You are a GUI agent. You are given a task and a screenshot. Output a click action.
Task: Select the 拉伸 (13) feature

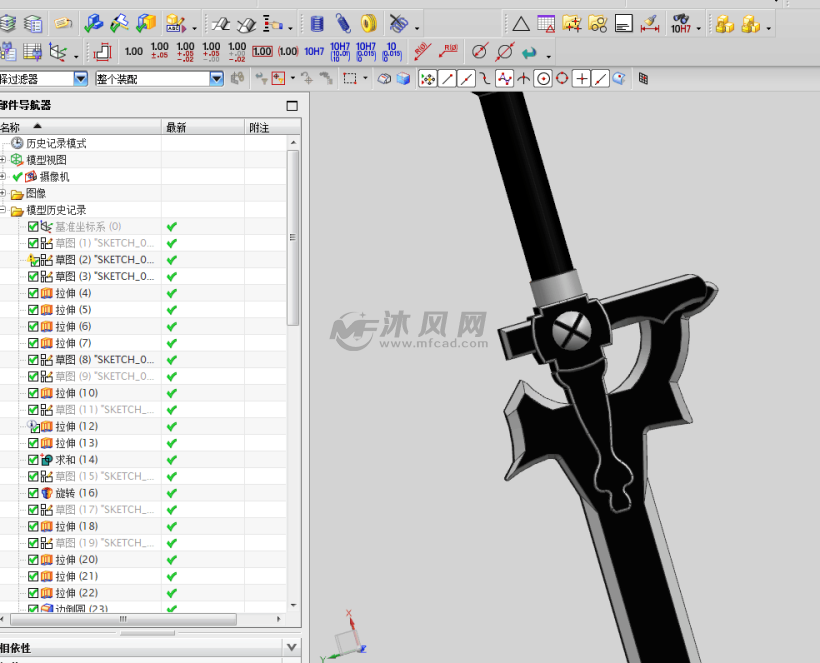(x=76, y=443)
